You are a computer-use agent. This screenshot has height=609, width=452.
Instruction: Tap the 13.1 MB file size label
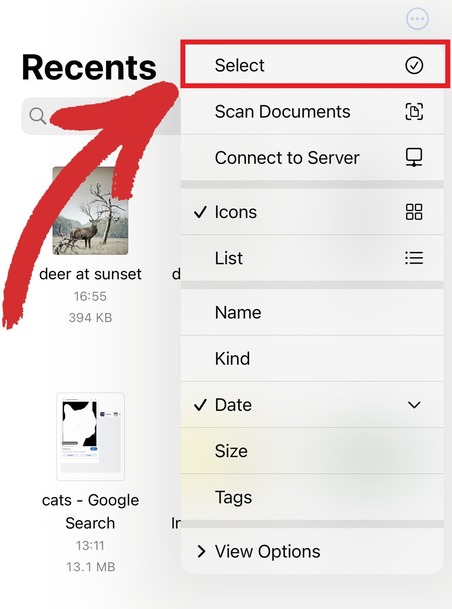[90, 567]
